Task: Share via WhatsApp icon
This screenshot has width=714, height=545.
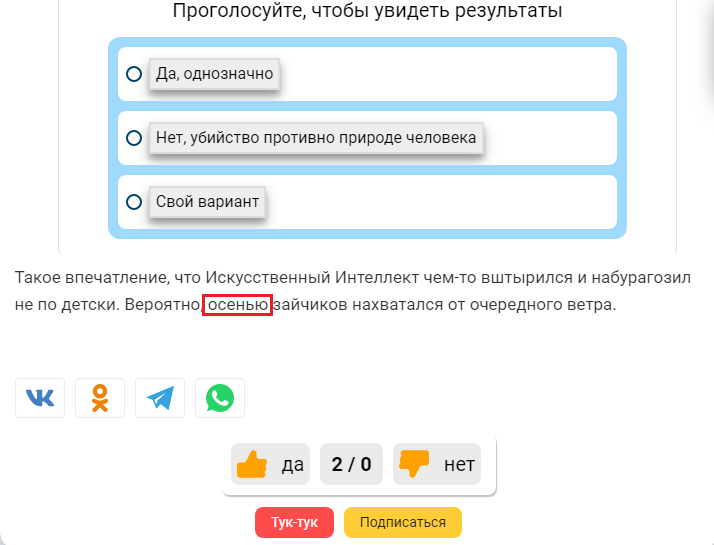Action: point(220,398)
